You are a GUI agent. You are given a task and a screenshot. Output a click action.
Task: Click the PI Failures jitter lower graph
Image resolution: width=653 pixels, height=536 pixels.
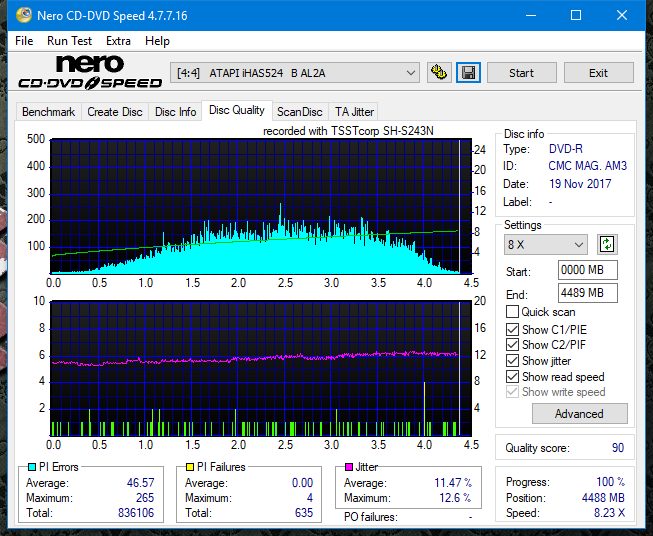[261, 368]
